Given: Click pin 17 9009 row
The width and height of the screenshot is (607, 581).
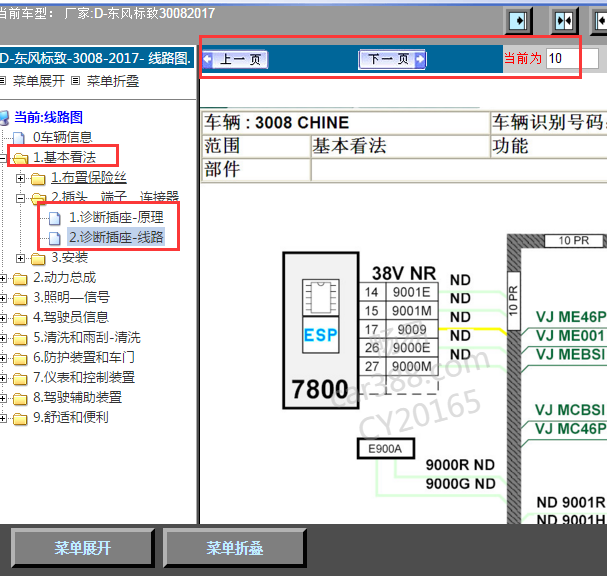Looking at the screenshot, I should coord(398,329).
